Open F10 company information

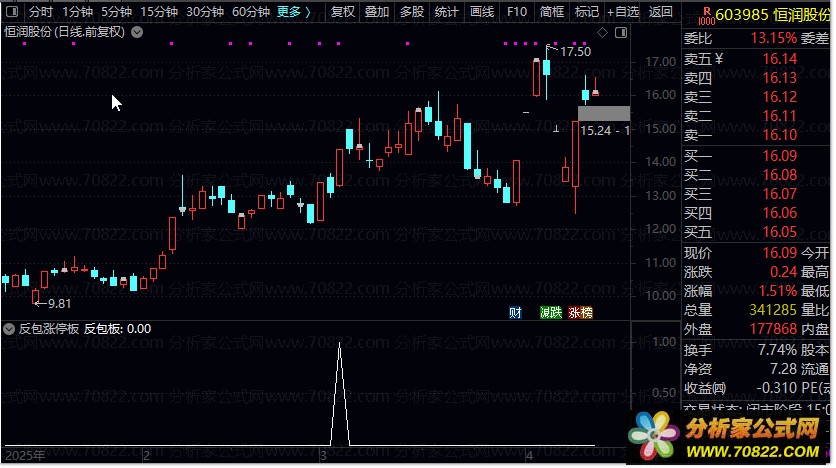(x=517, y=11)
